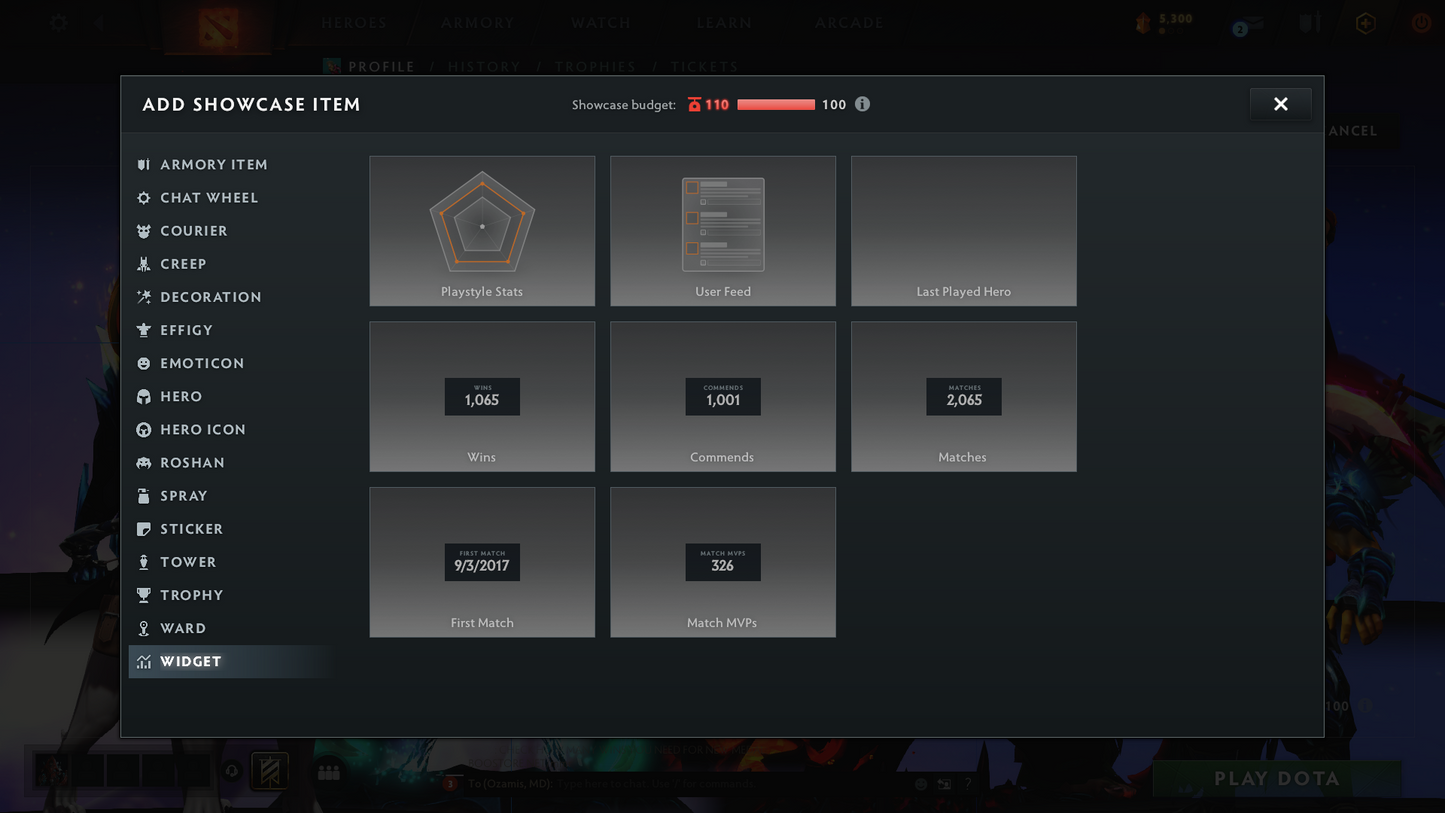Click the Profile tab
Image resolution: width=1445 pixels, height=813 pixels.
(381, 67)
